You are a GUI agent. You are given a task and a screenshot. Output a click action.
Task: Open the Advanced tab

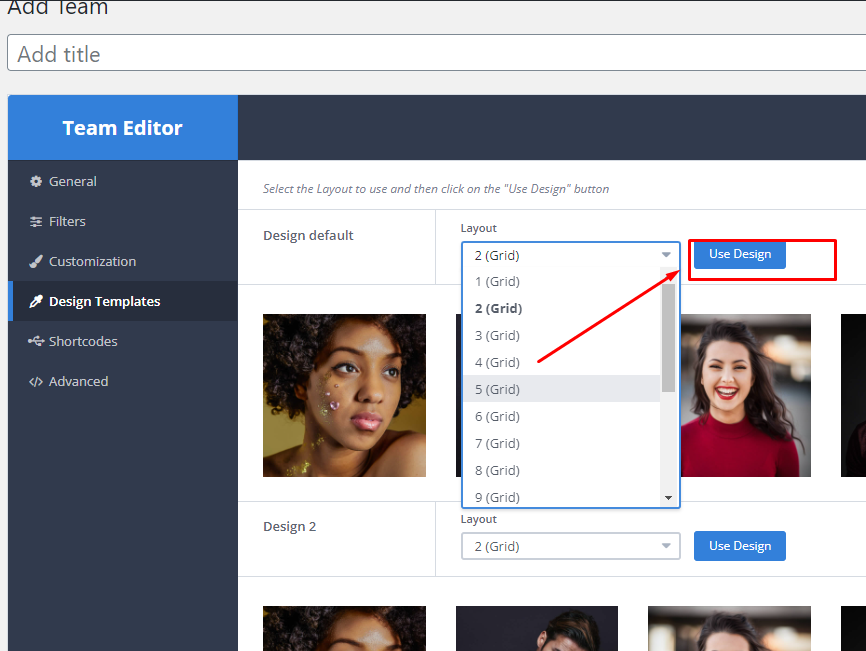123,382
